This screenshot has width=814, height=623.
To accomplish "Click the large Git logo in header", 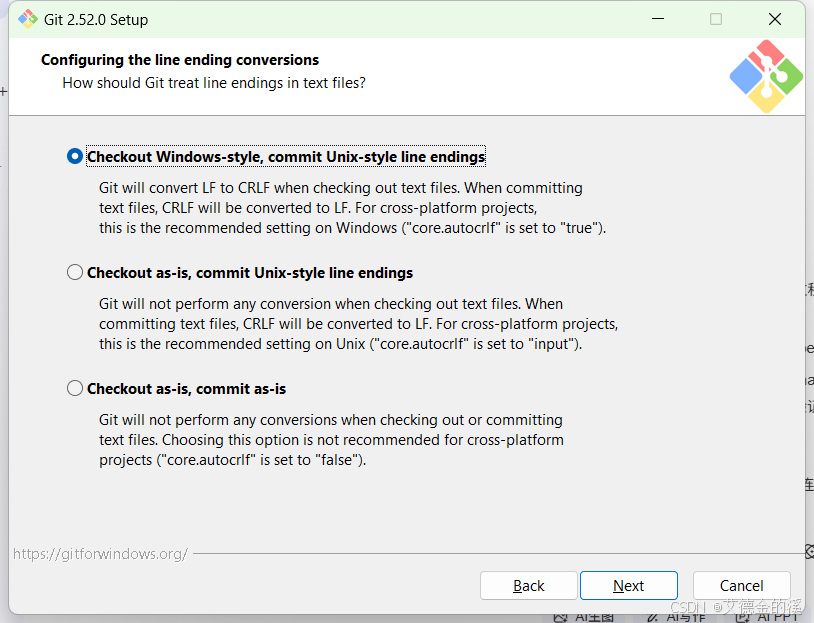I will pyautogui.click(x=766, y=76).
